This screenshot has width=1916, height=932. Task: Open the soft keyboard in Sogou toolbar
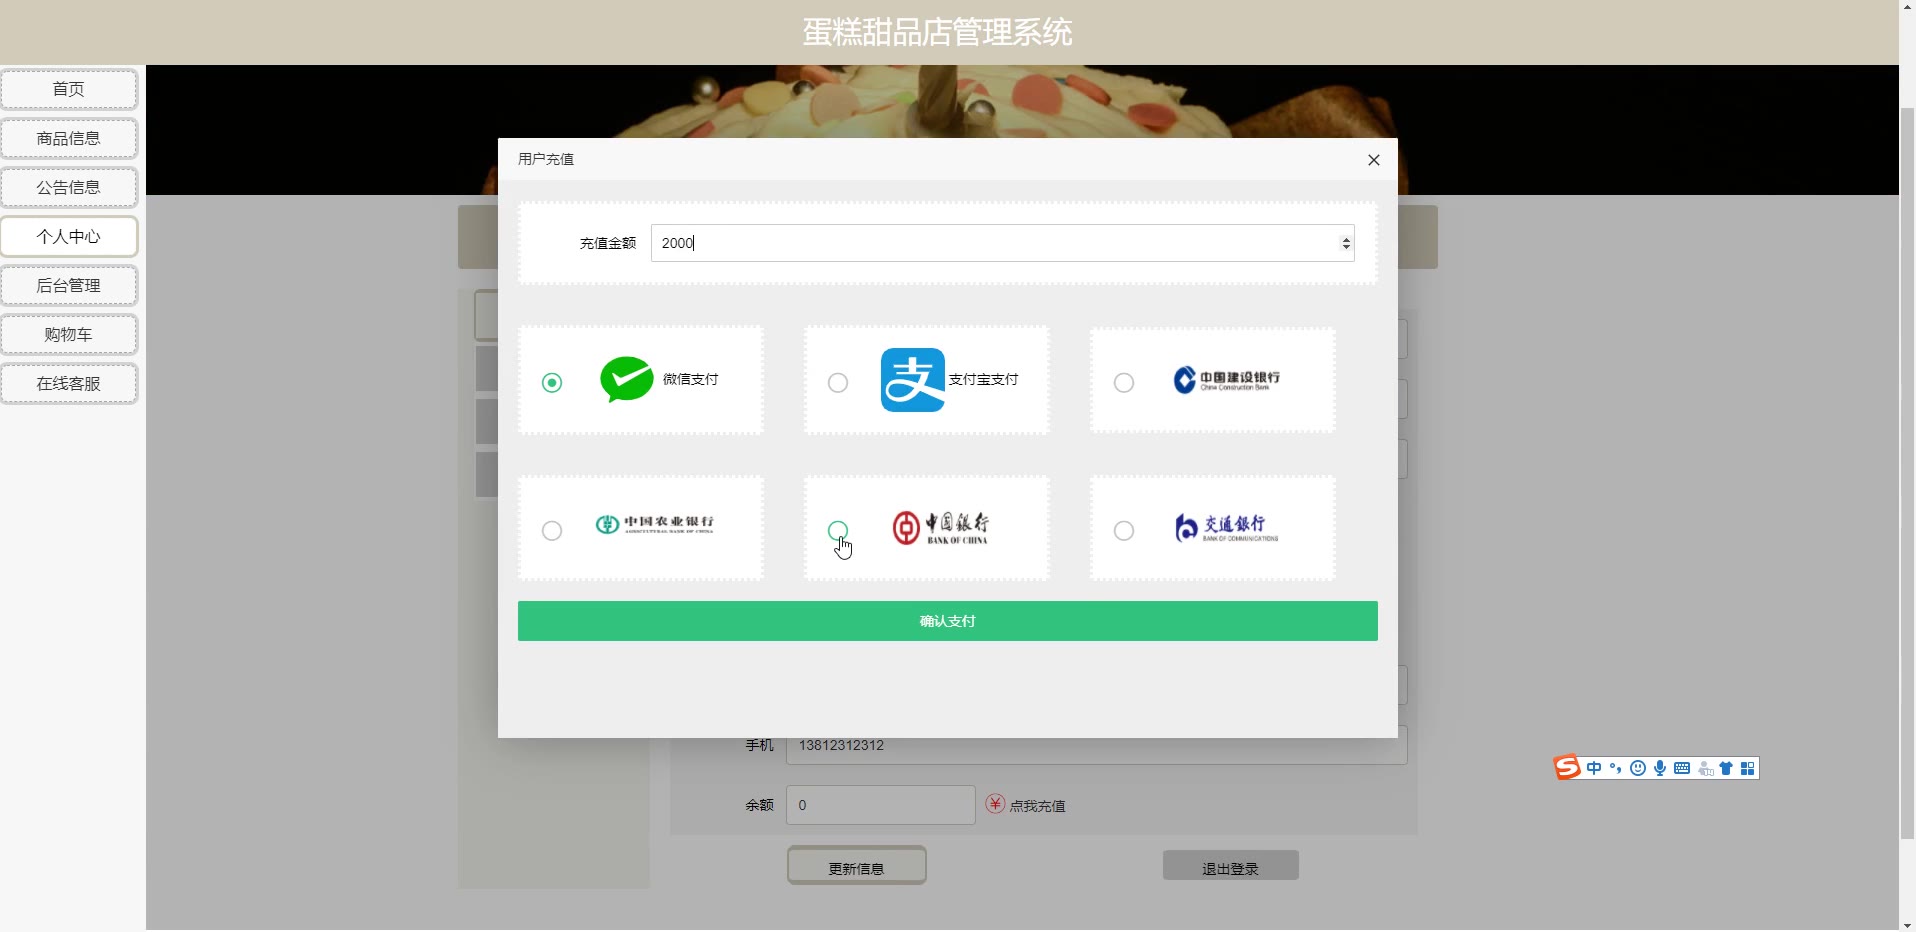pos(1682,768)
